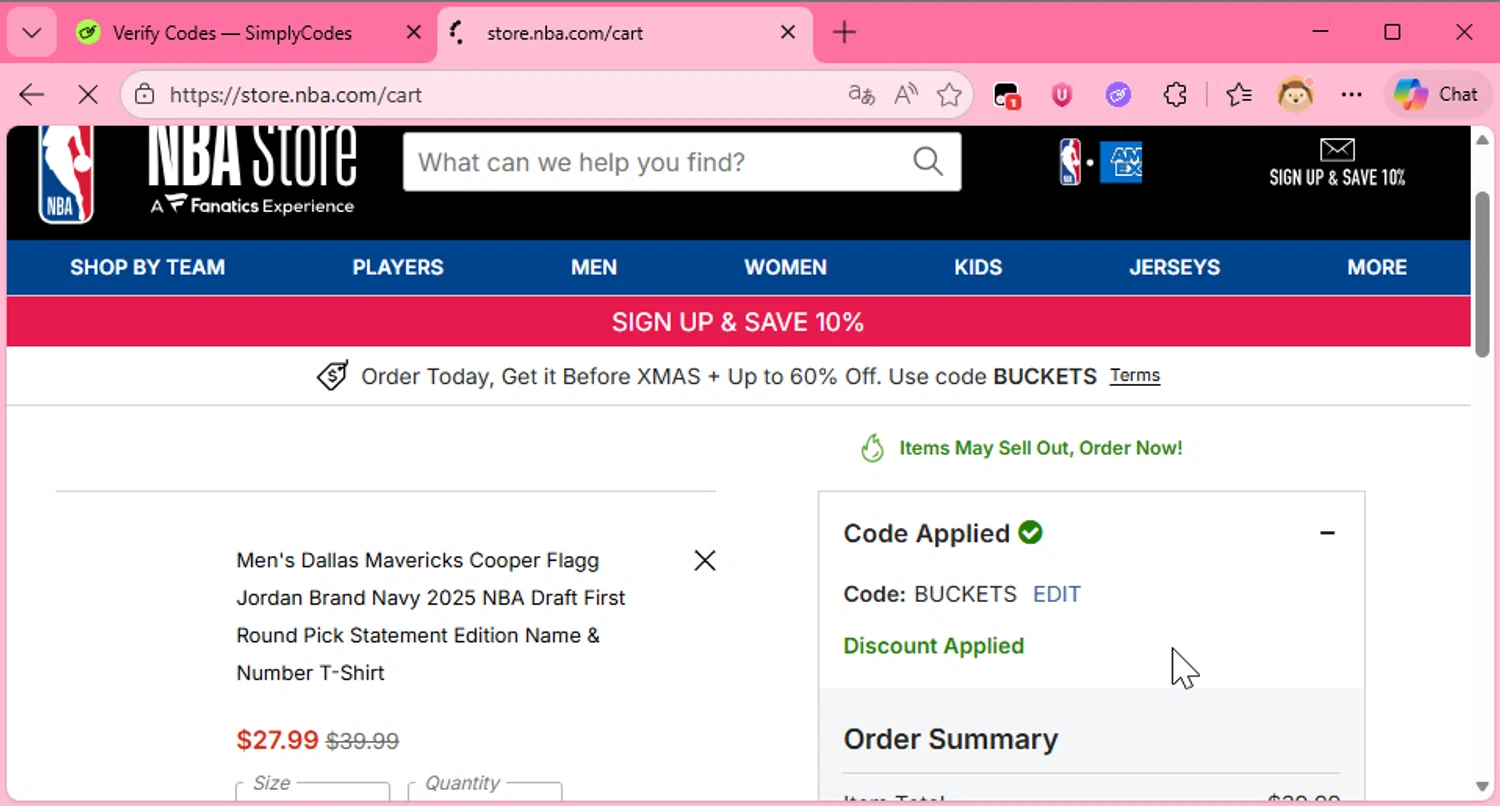Open the Women menu
The image size is (1500, 806).
coord(785,267)
